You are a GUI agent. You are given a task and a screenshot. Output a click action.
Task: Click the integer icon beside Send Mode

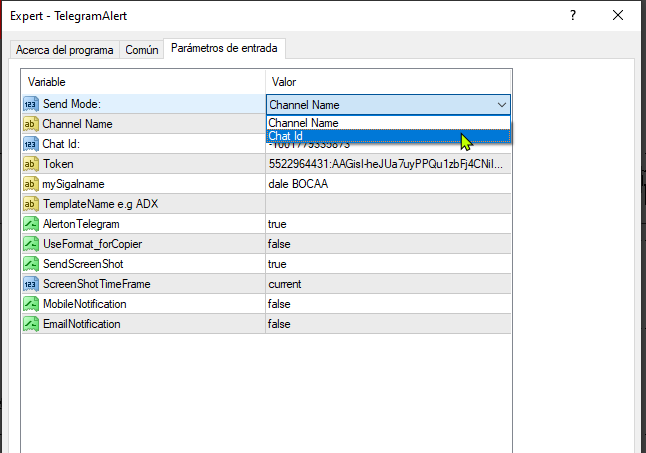click(x=31, y=104)
